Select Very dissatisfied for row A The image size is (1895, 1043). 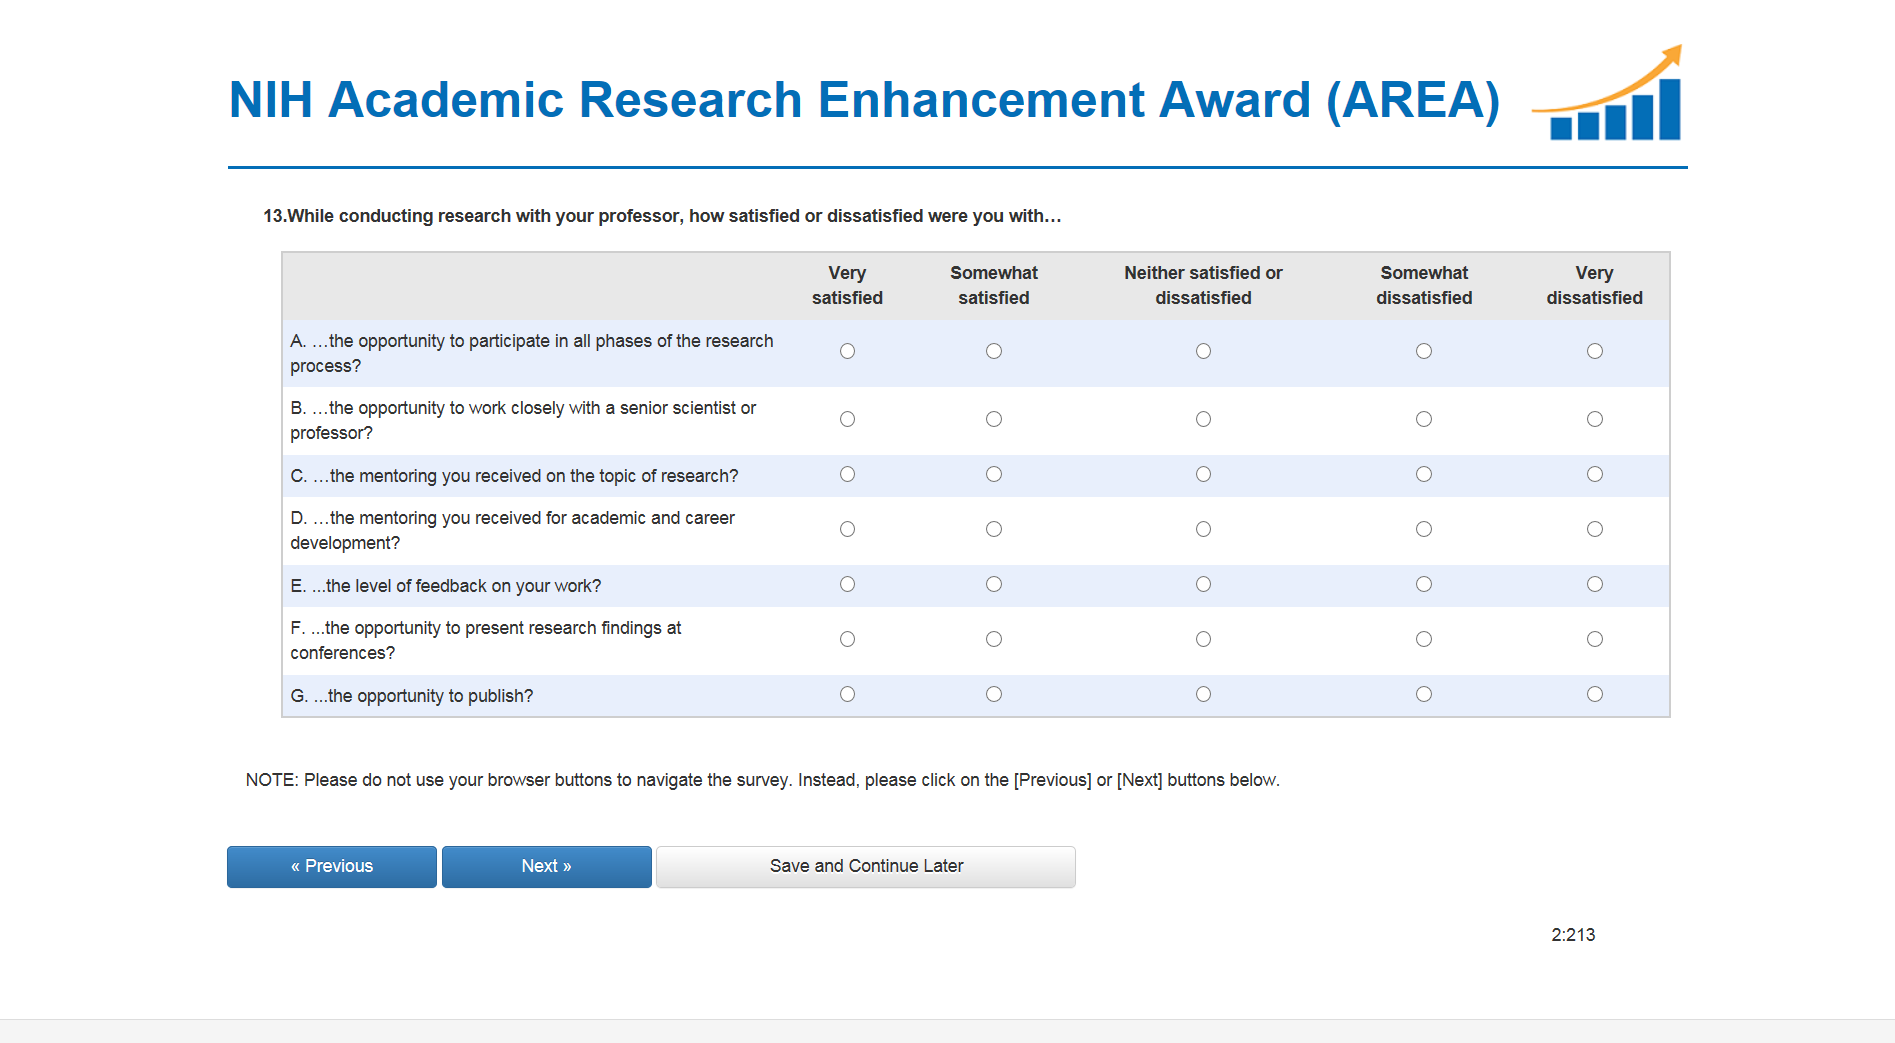point(1594,351)
